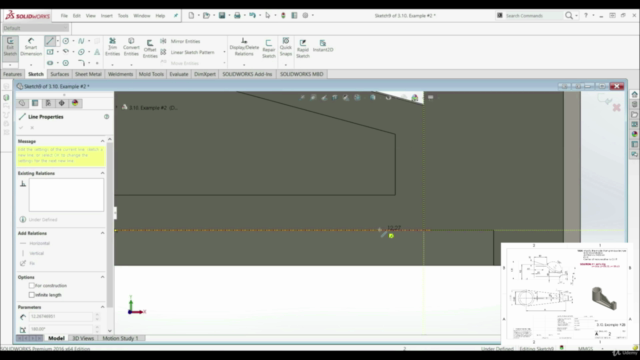Click the drawing reference thumbnail
Image resolution: width=640 pixels, height=360 pixels.
pyautogui.click(x=567, y=293)
